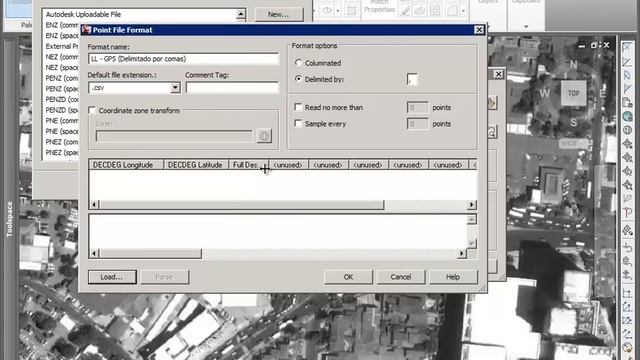
Task: Click the globe icon in right toolbar
Action: coord(627,117)
